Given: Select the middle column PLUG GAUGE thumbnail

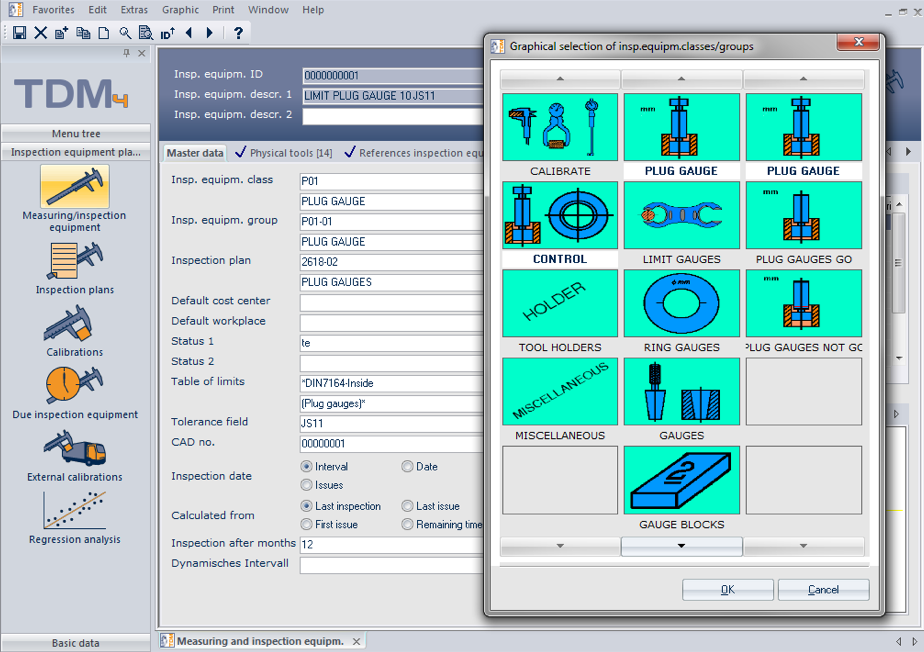Looking at the screenshot, I should (x=681, y=127).
